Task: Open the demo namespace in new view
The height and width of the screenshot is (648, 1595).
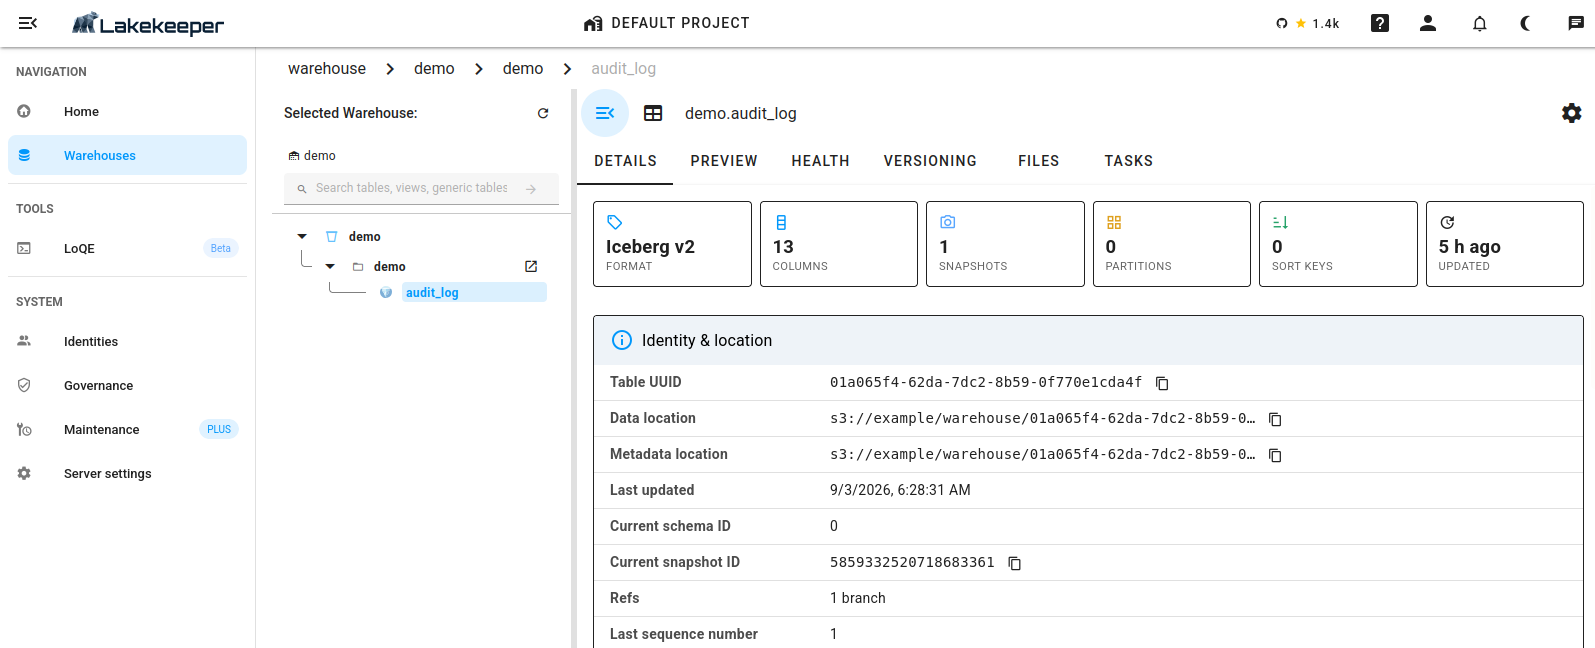Action: coord(531,266)
